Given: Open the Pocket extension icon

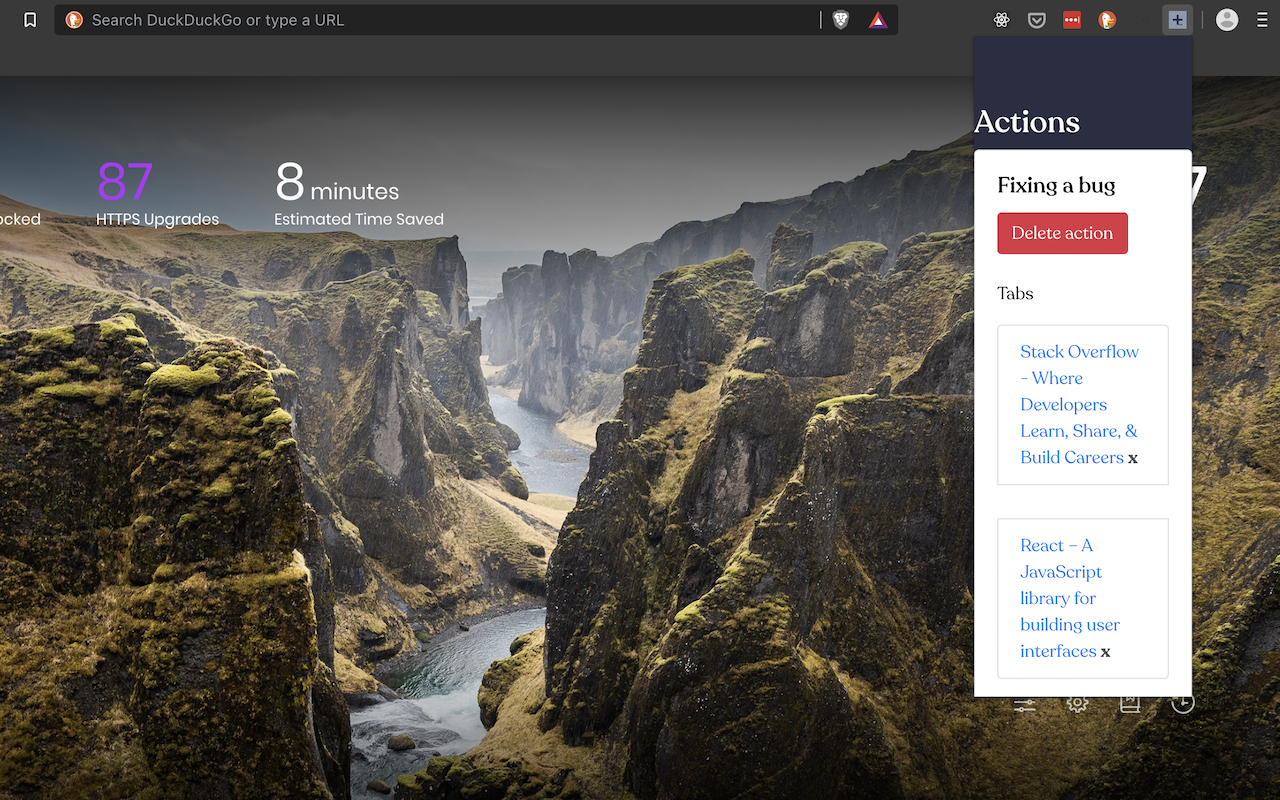Looking at the screenshot, I should point(1037,20).
